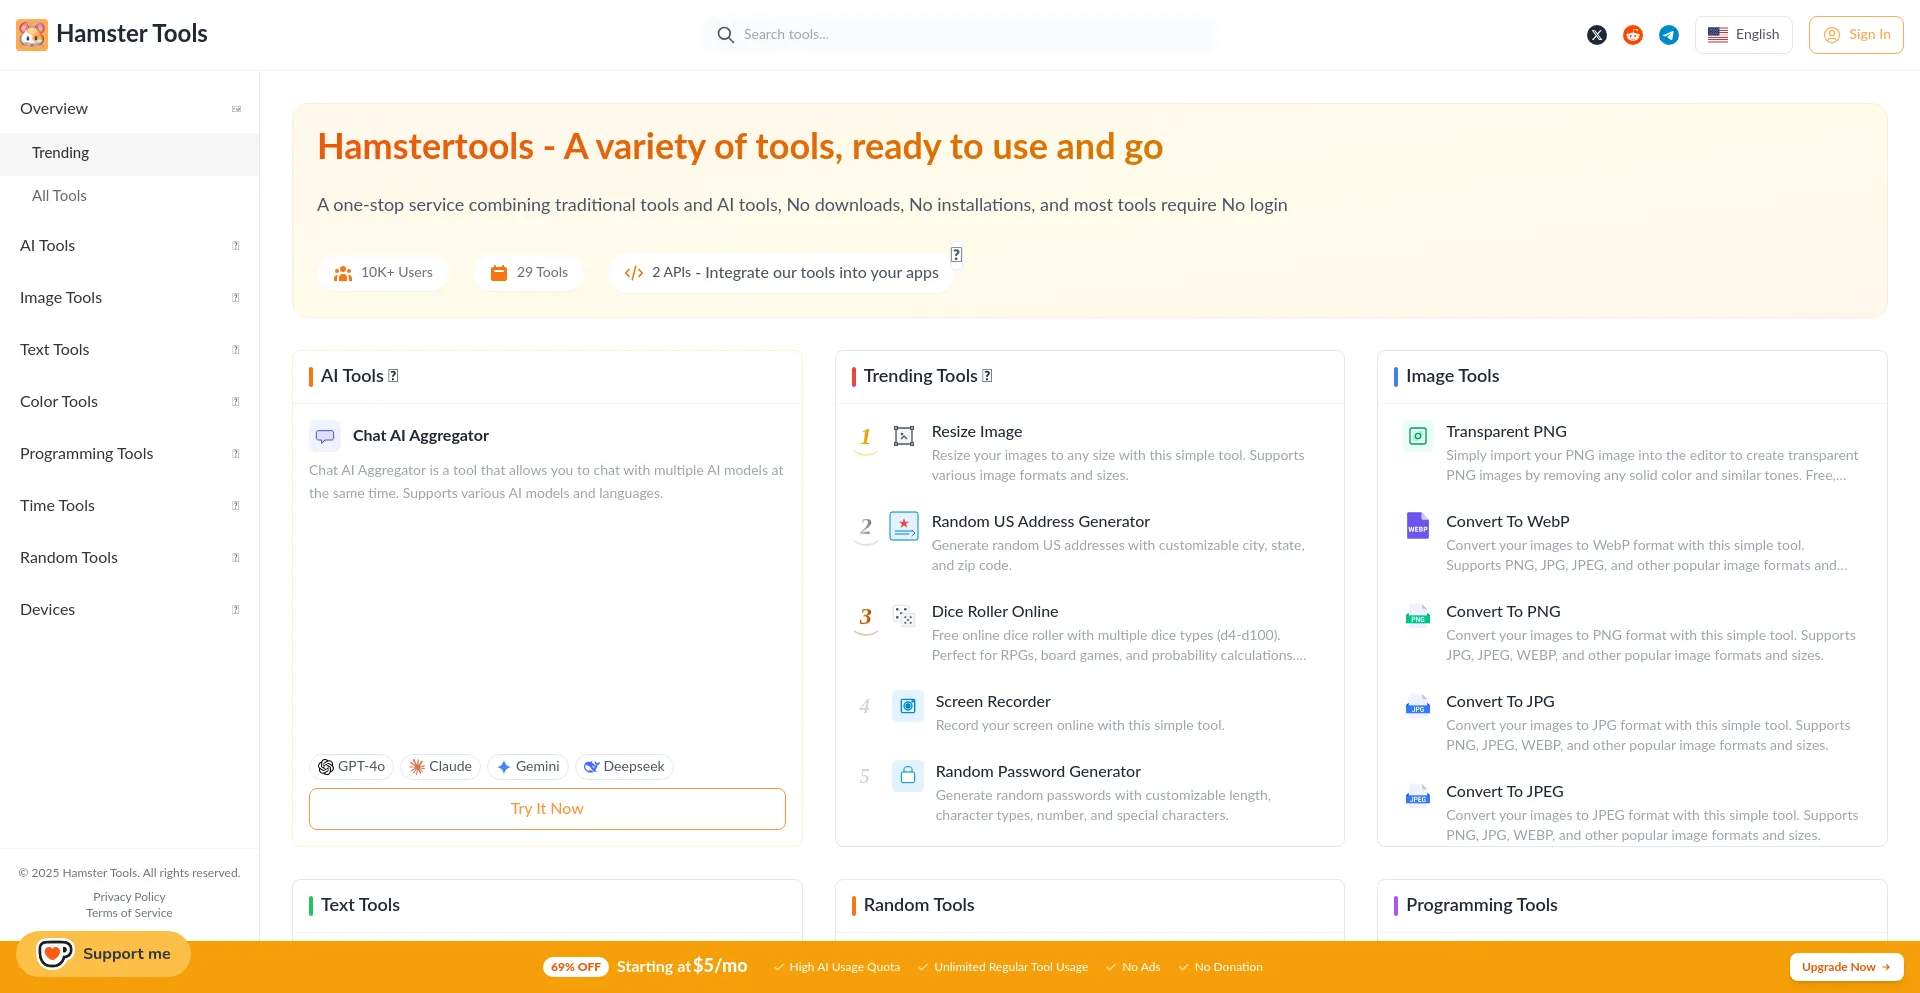Screen dimensions: 1920x993
Task: Open the Privacy Policy link
Action: click(x=129, y=897)
